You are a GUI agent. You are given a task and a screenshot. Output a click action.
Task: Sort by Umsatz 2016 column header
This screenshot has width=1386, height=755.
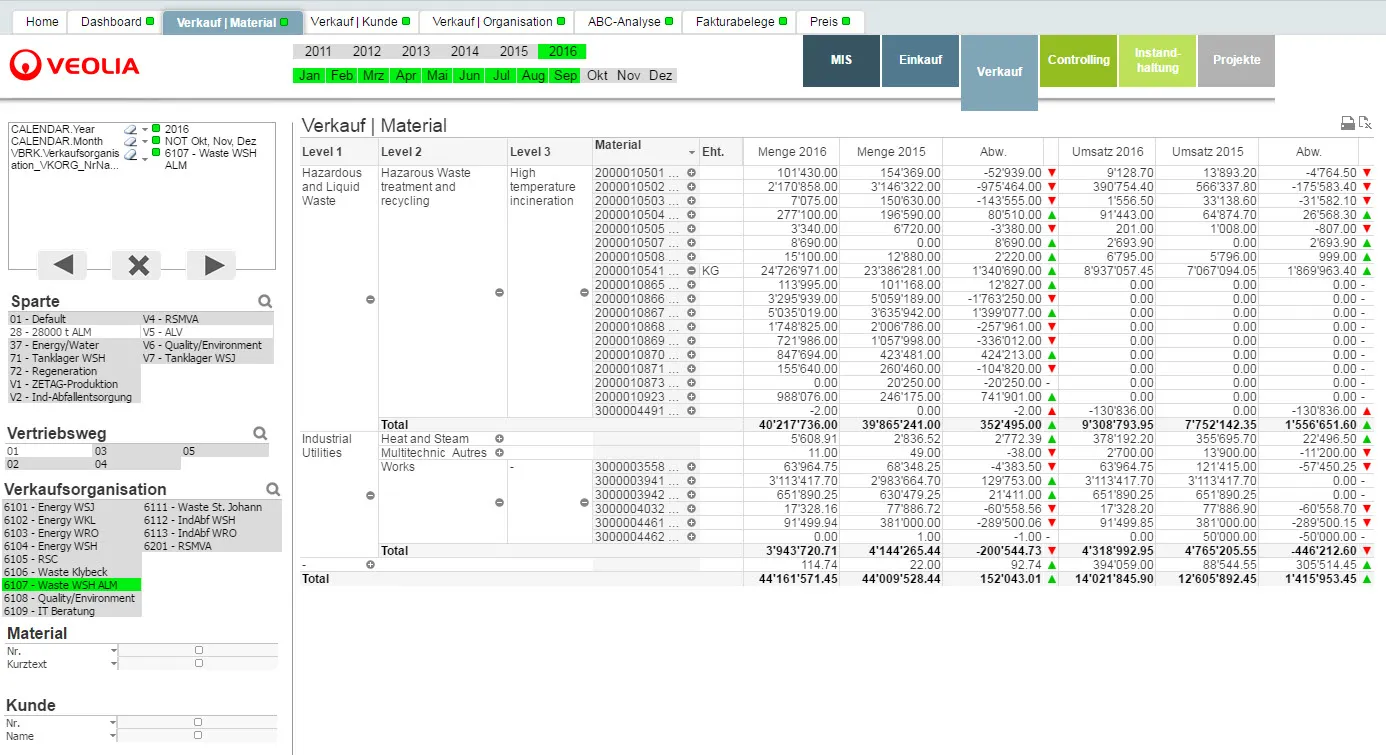pyautogui.click(x=1107, y=152)
